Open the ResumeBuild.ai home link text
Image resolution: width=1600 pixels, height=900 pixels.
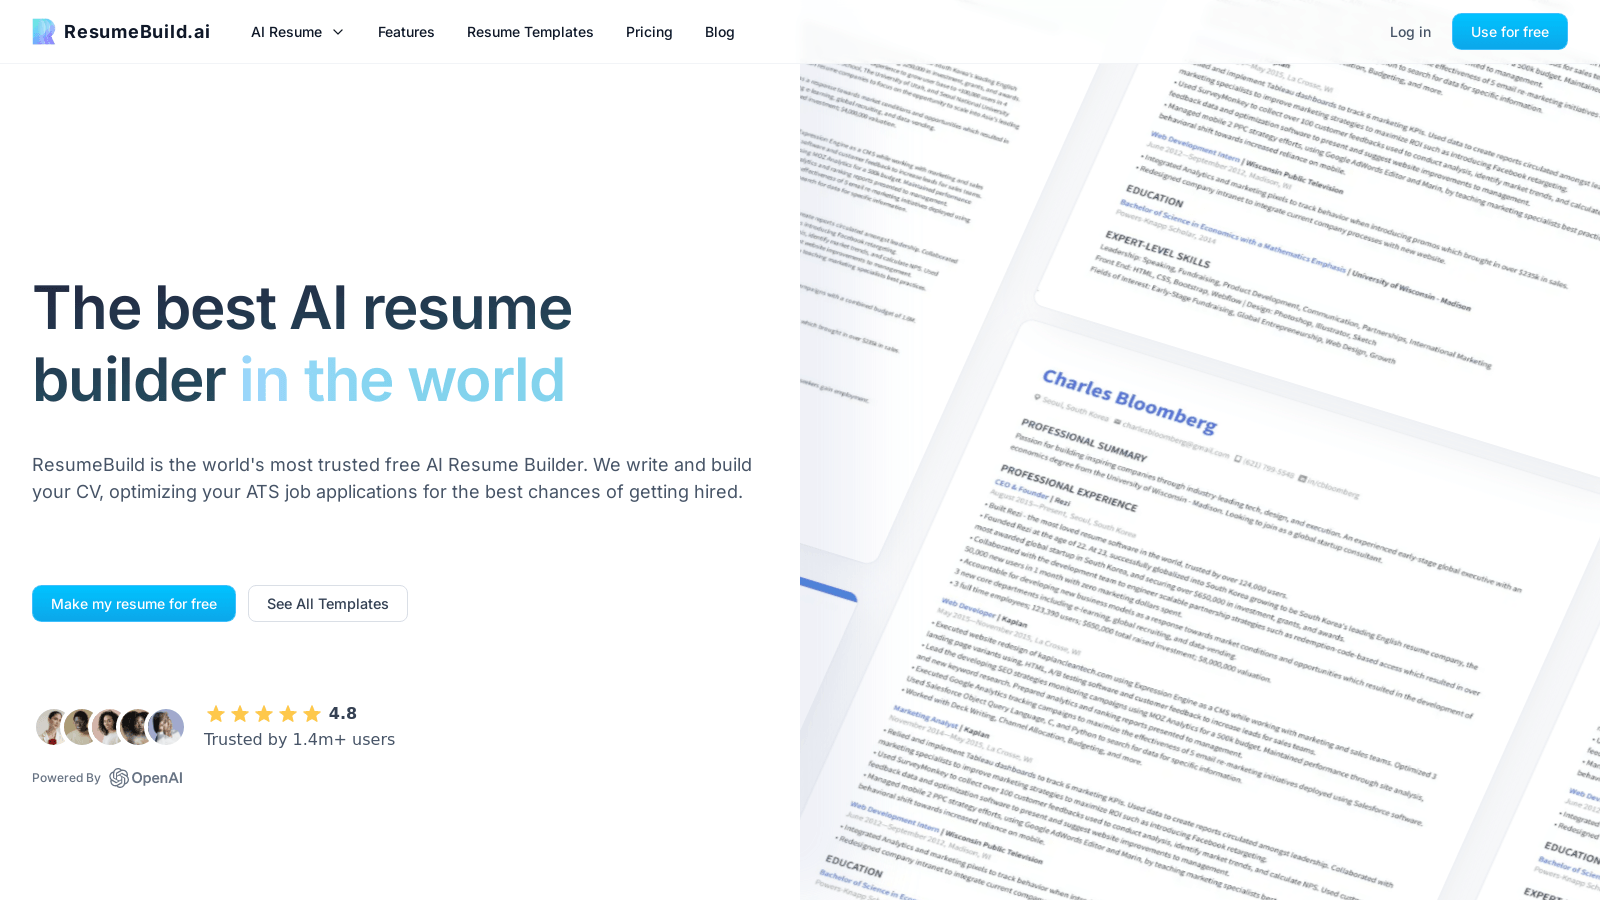coord(137,32)
